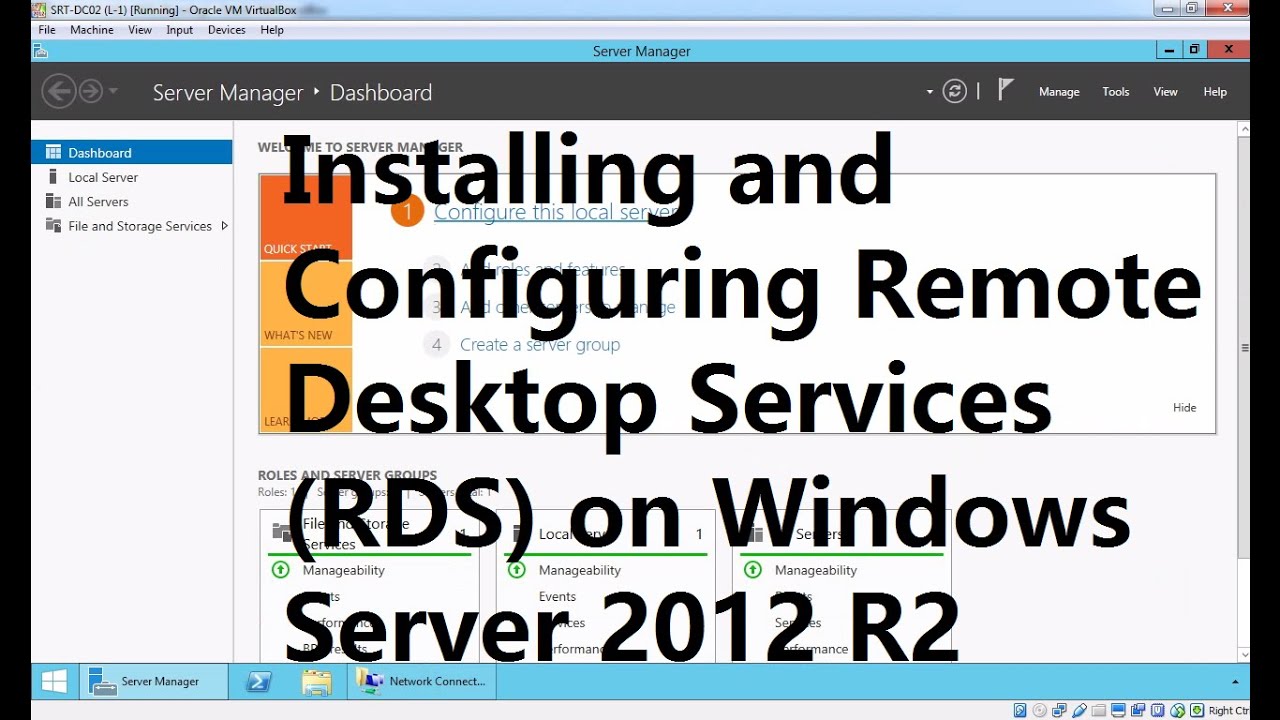Select File and Storage Services in the sidebar
Screen dimensions: 1280x720
[x=132, y=226]
